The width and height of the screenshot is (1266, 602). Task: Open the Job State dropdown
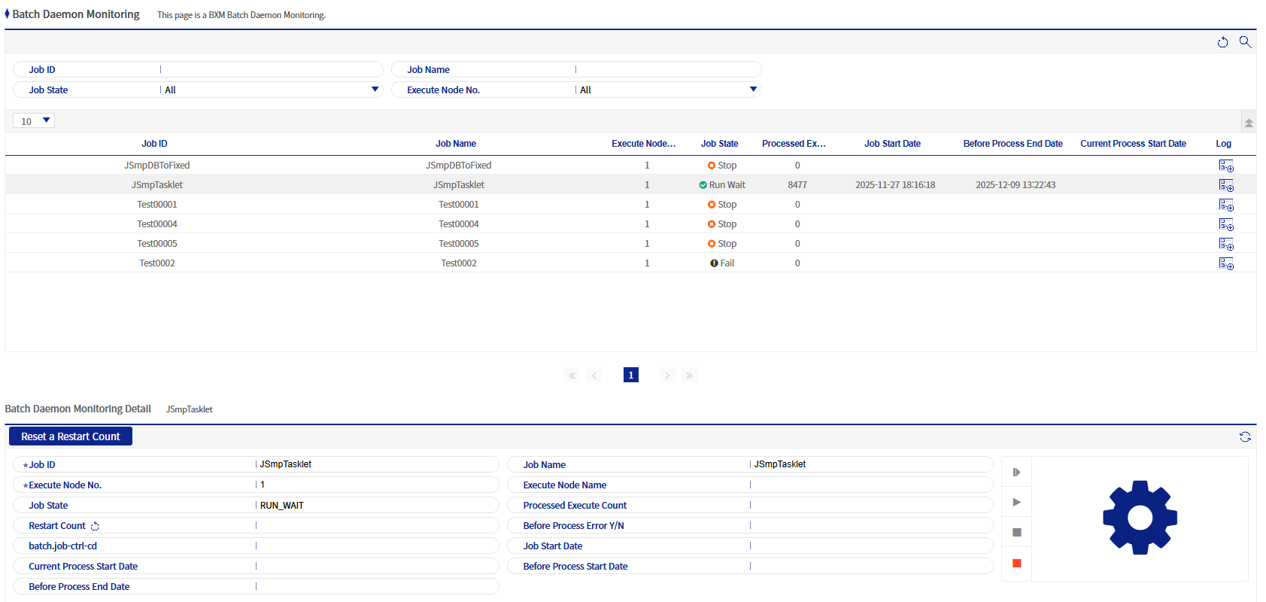[x=270, y=90]
